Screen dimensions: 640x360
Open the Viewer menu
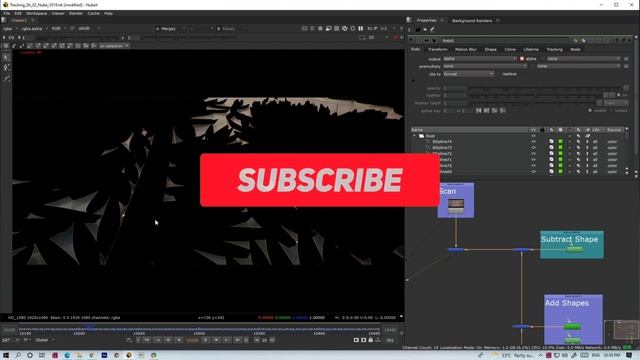coord(58,13)
